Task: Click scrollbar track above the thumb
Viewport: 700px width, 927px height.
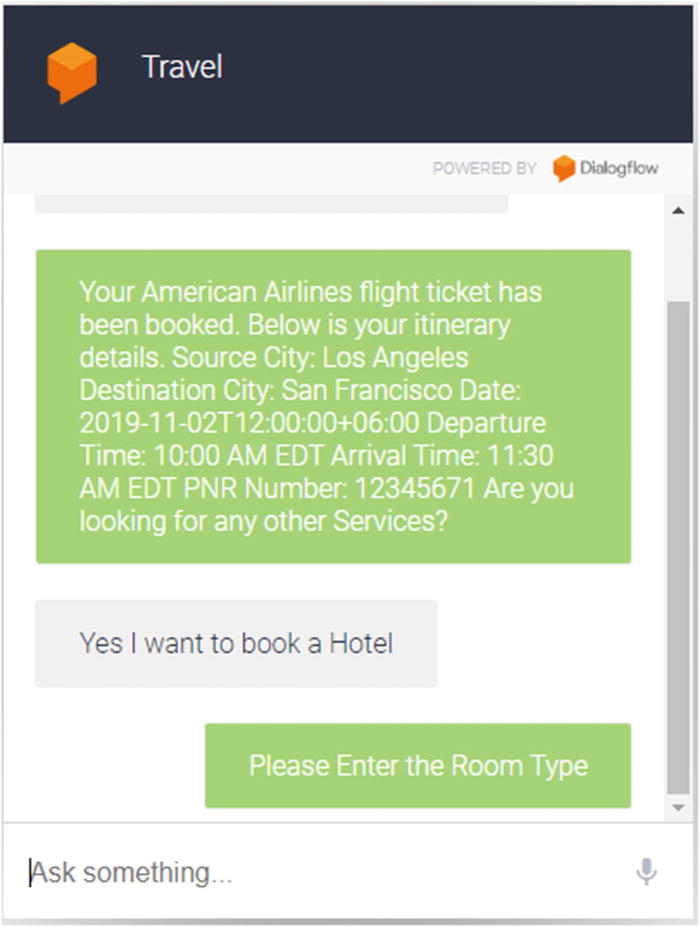Action: coord(679,260)
